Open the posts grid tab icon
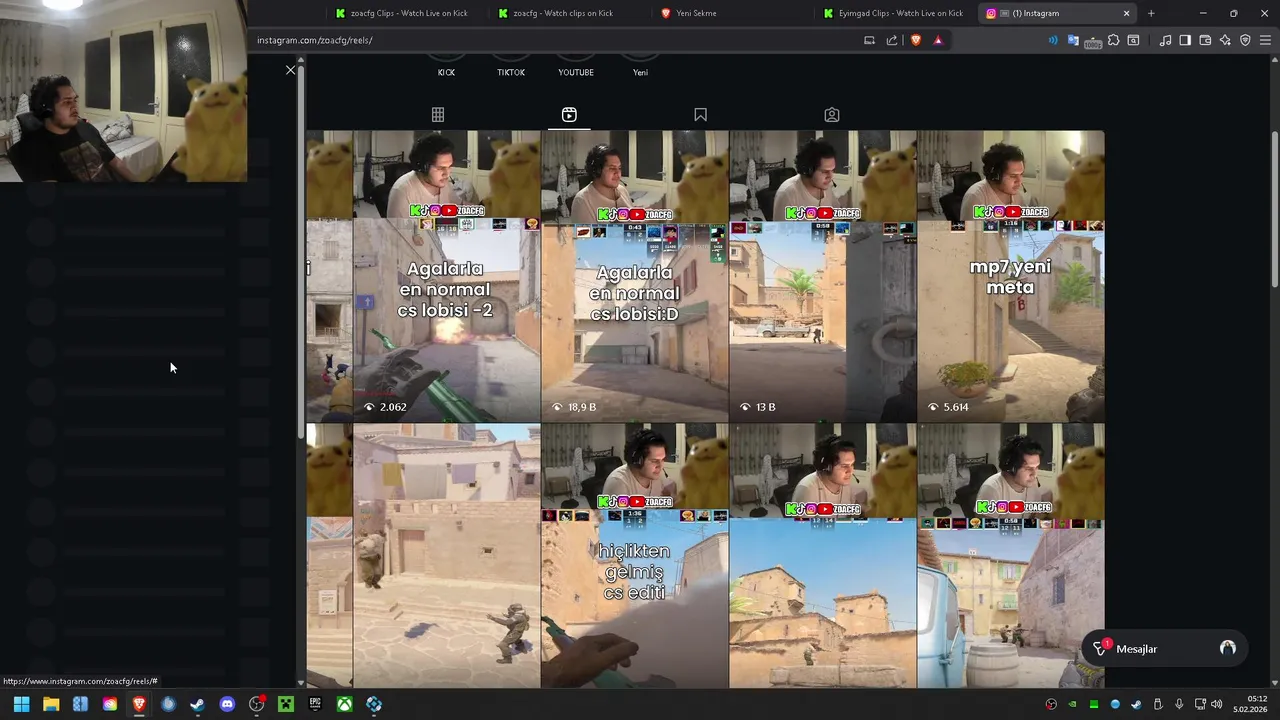1280x720 pixels. point(438,115)
